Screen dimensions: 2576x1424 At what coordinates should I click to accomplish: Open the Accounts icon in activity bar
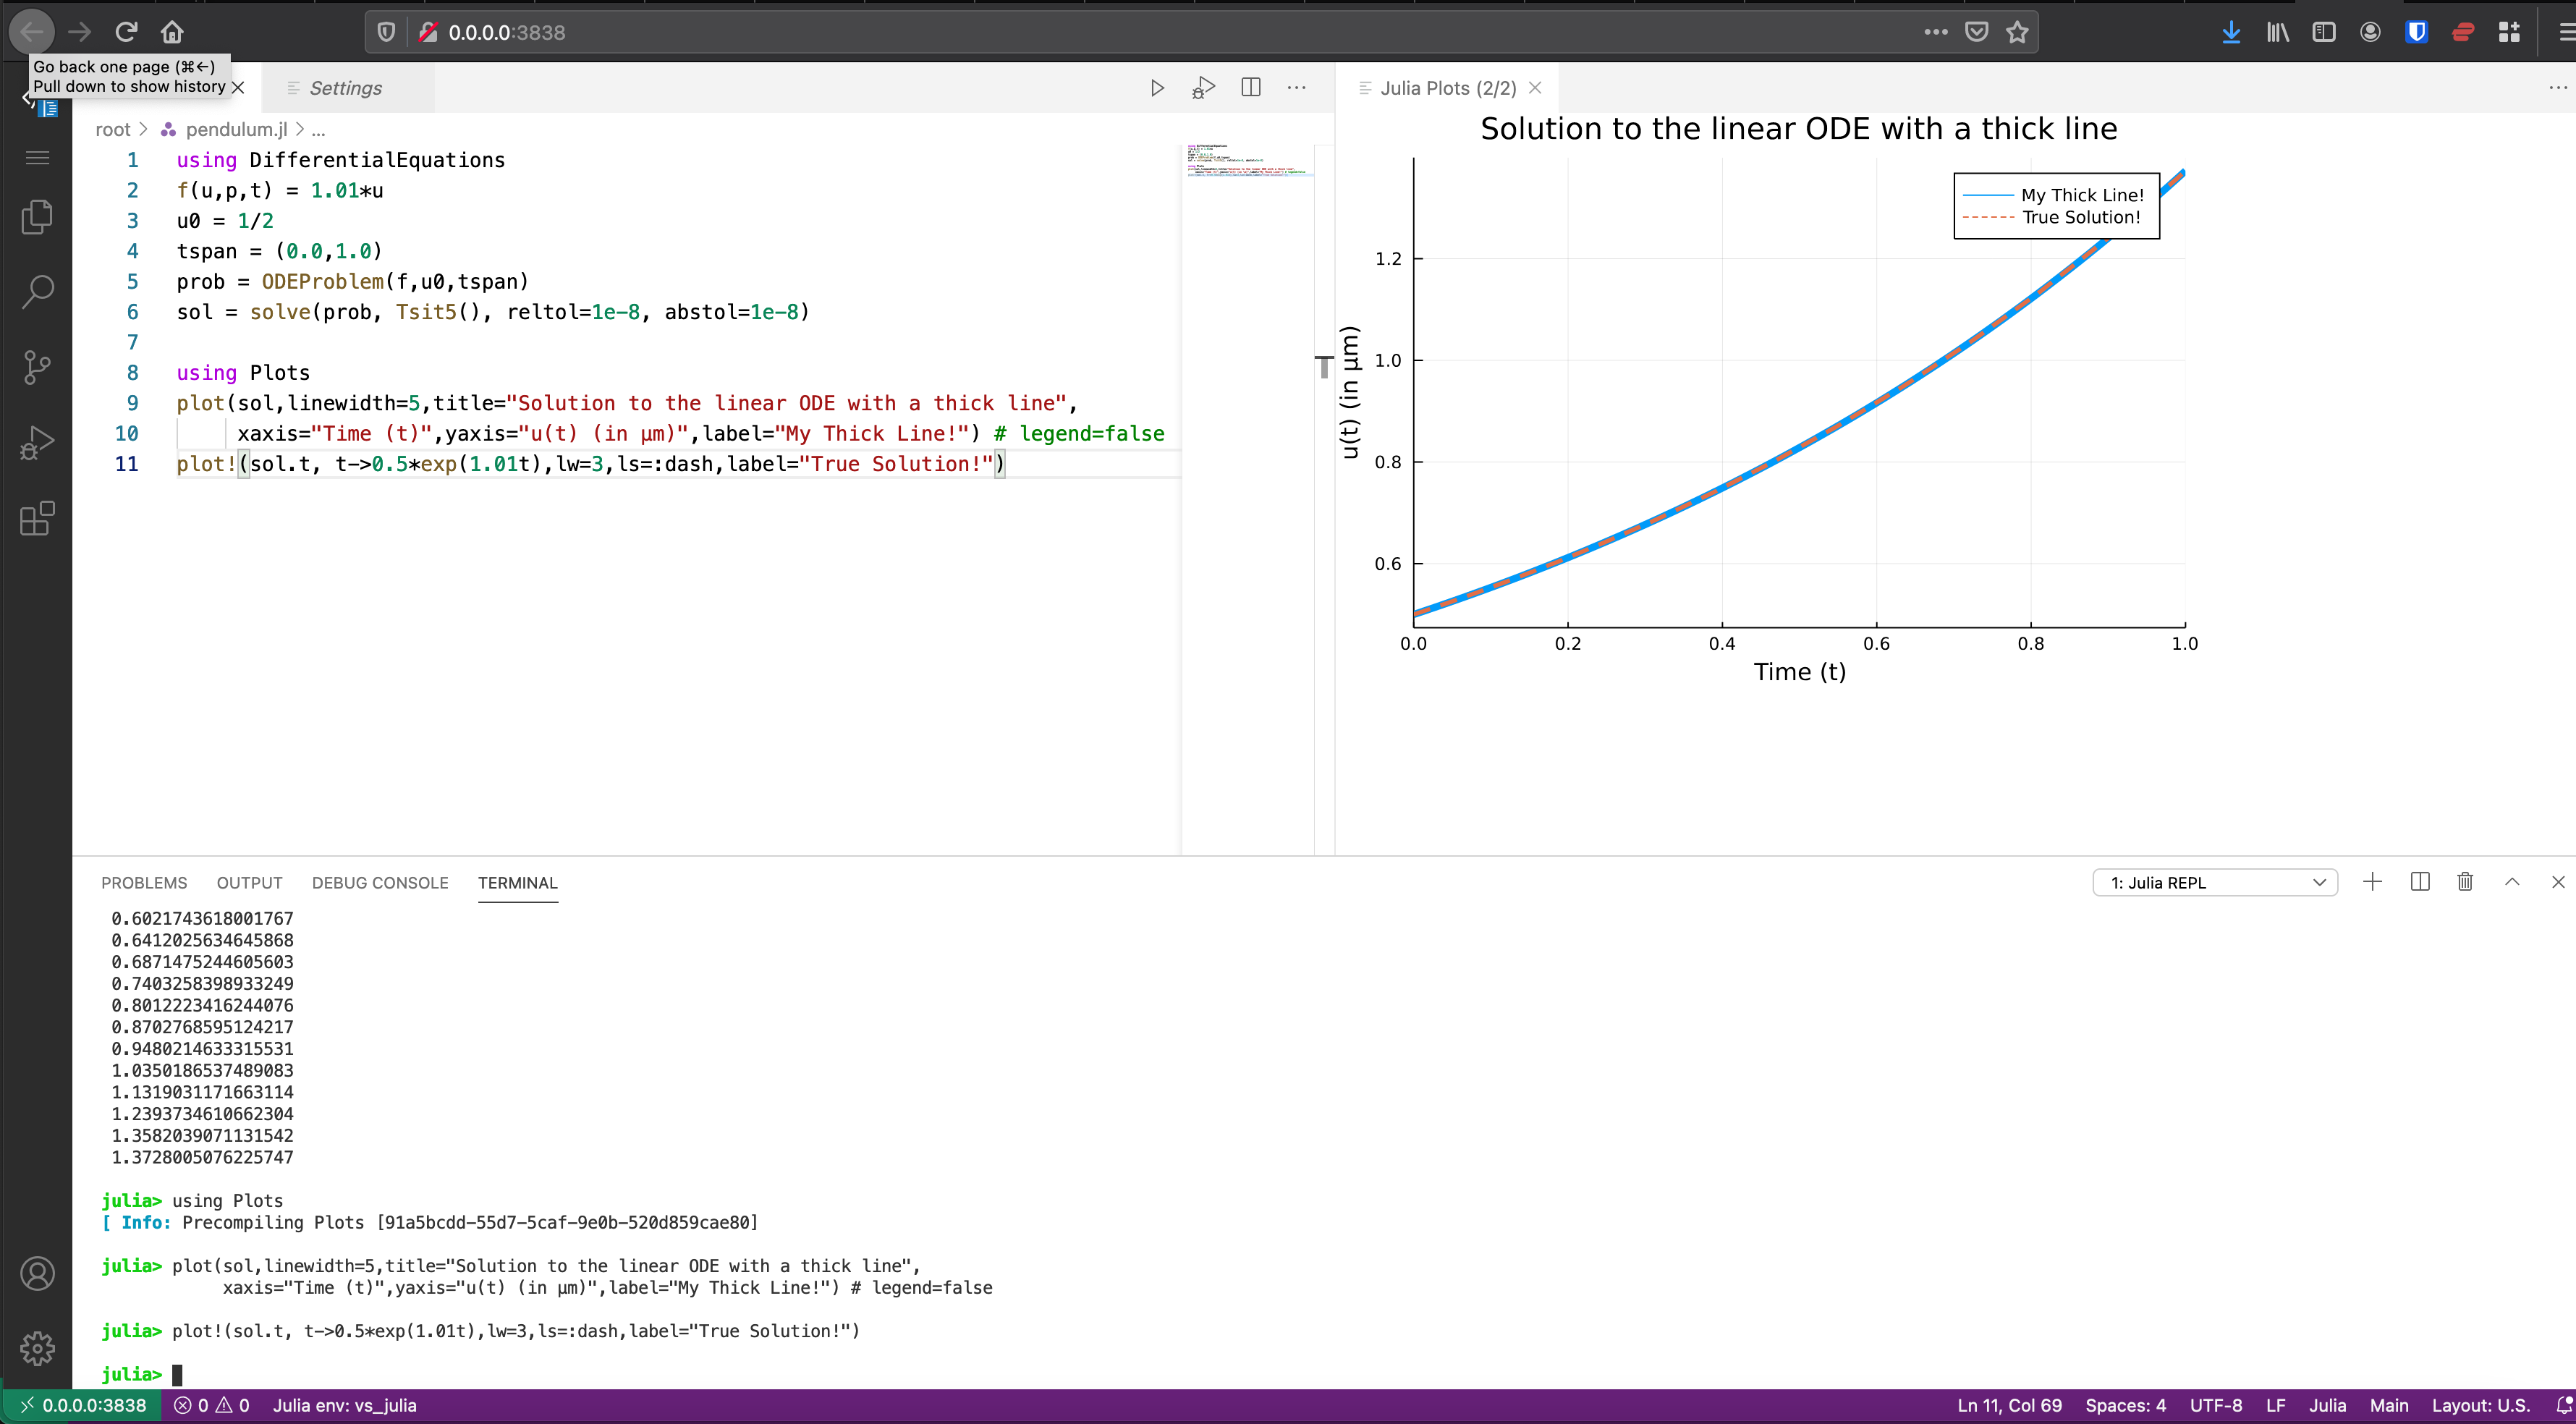(37, 1273)
